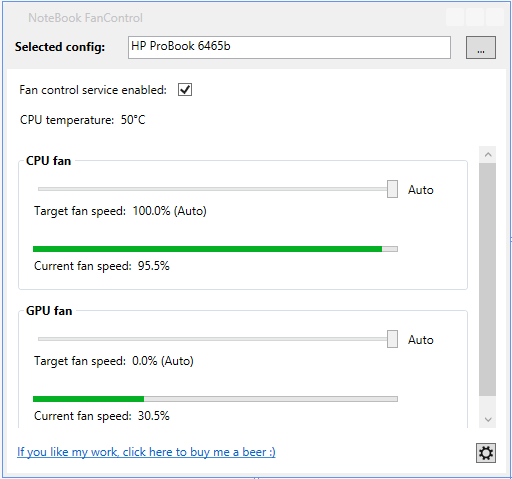Click the CPU fan group heading

click(49, 161)
